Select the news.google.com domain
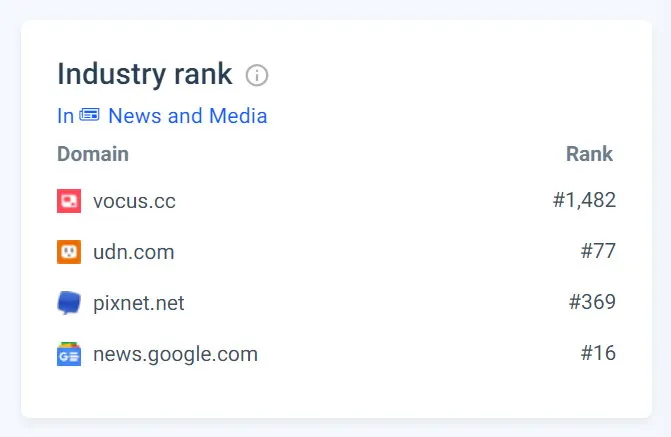The width and height of the screenshot is (671, 437). 175,354
